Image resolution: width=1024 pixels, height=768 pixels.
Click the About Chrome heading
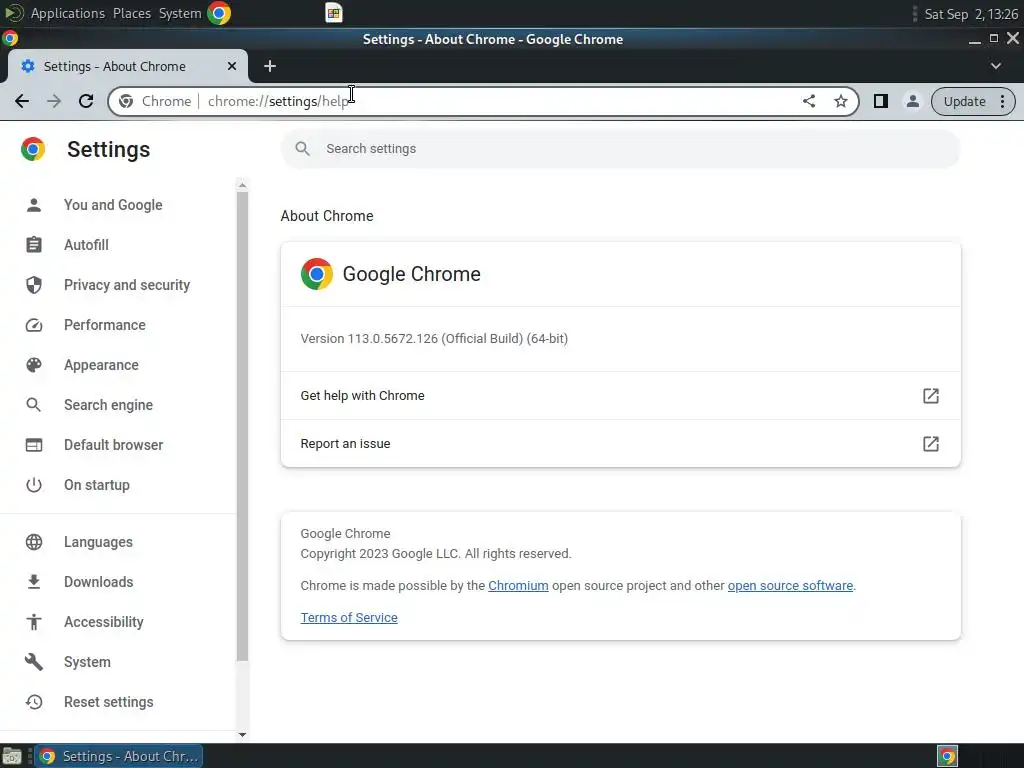tap(327, 216)
